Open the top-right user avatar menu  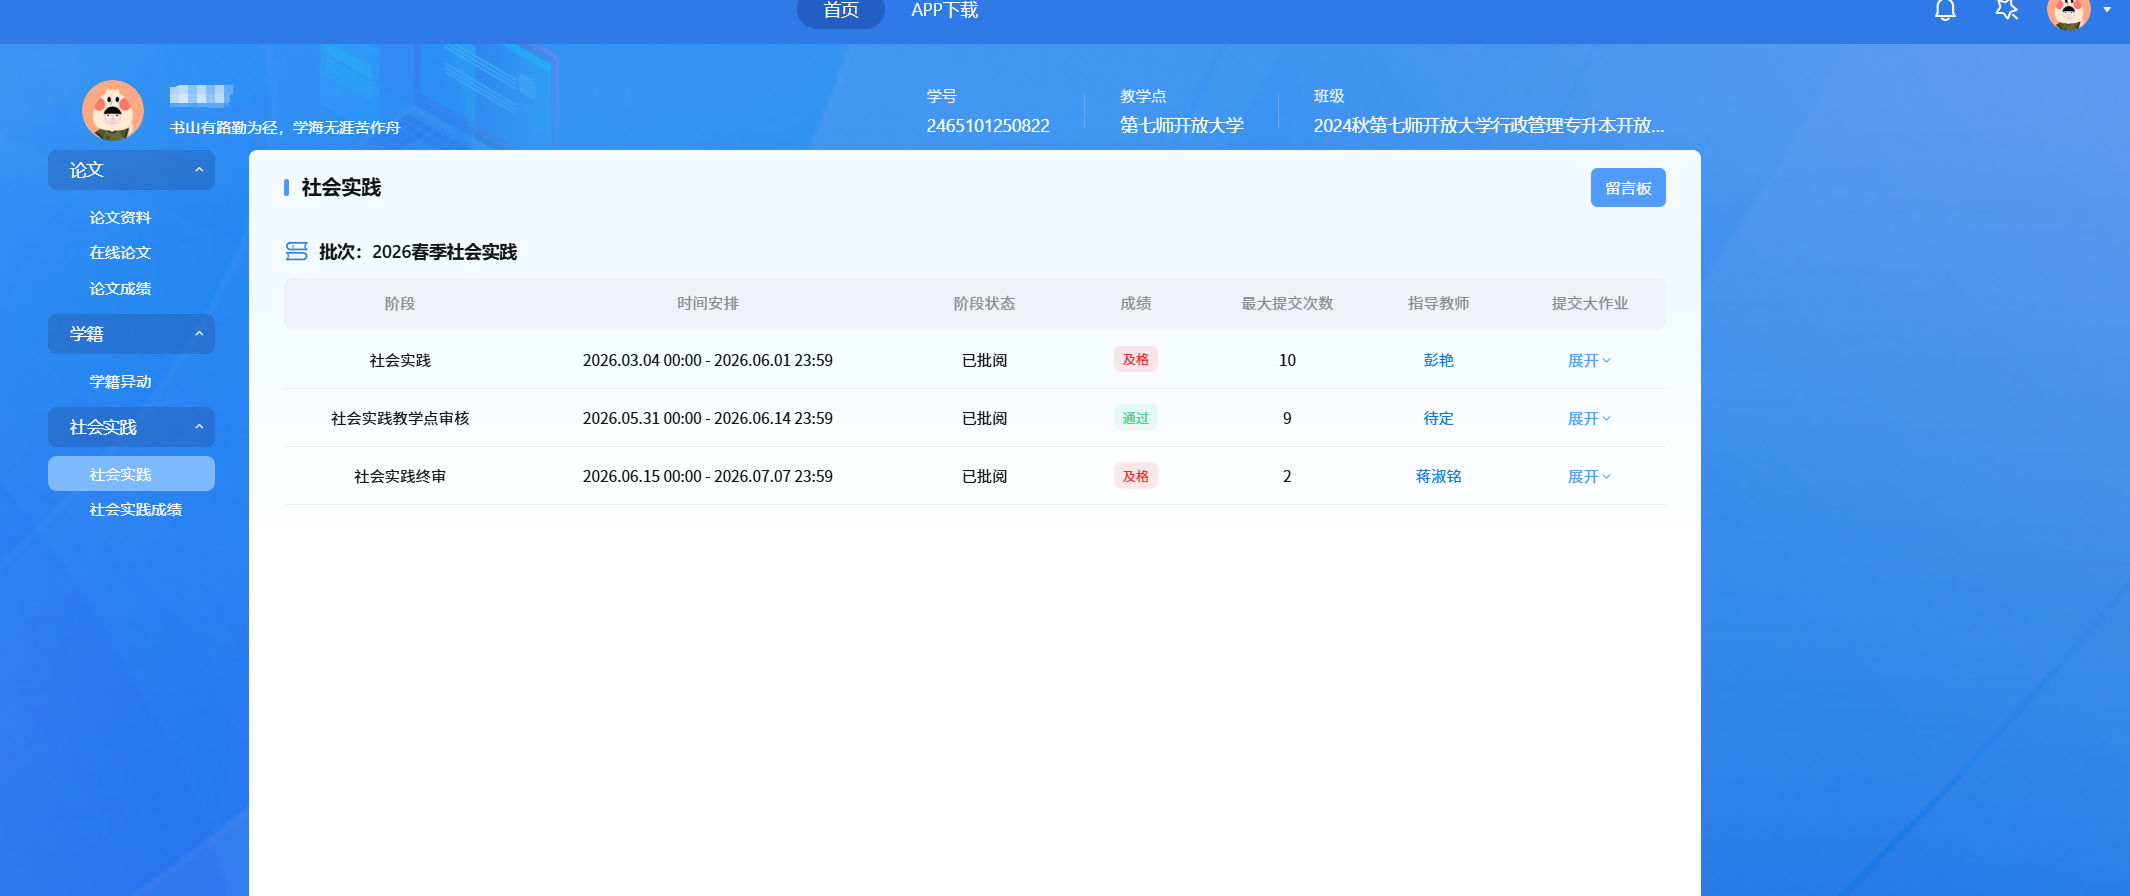coord(2069,11)
